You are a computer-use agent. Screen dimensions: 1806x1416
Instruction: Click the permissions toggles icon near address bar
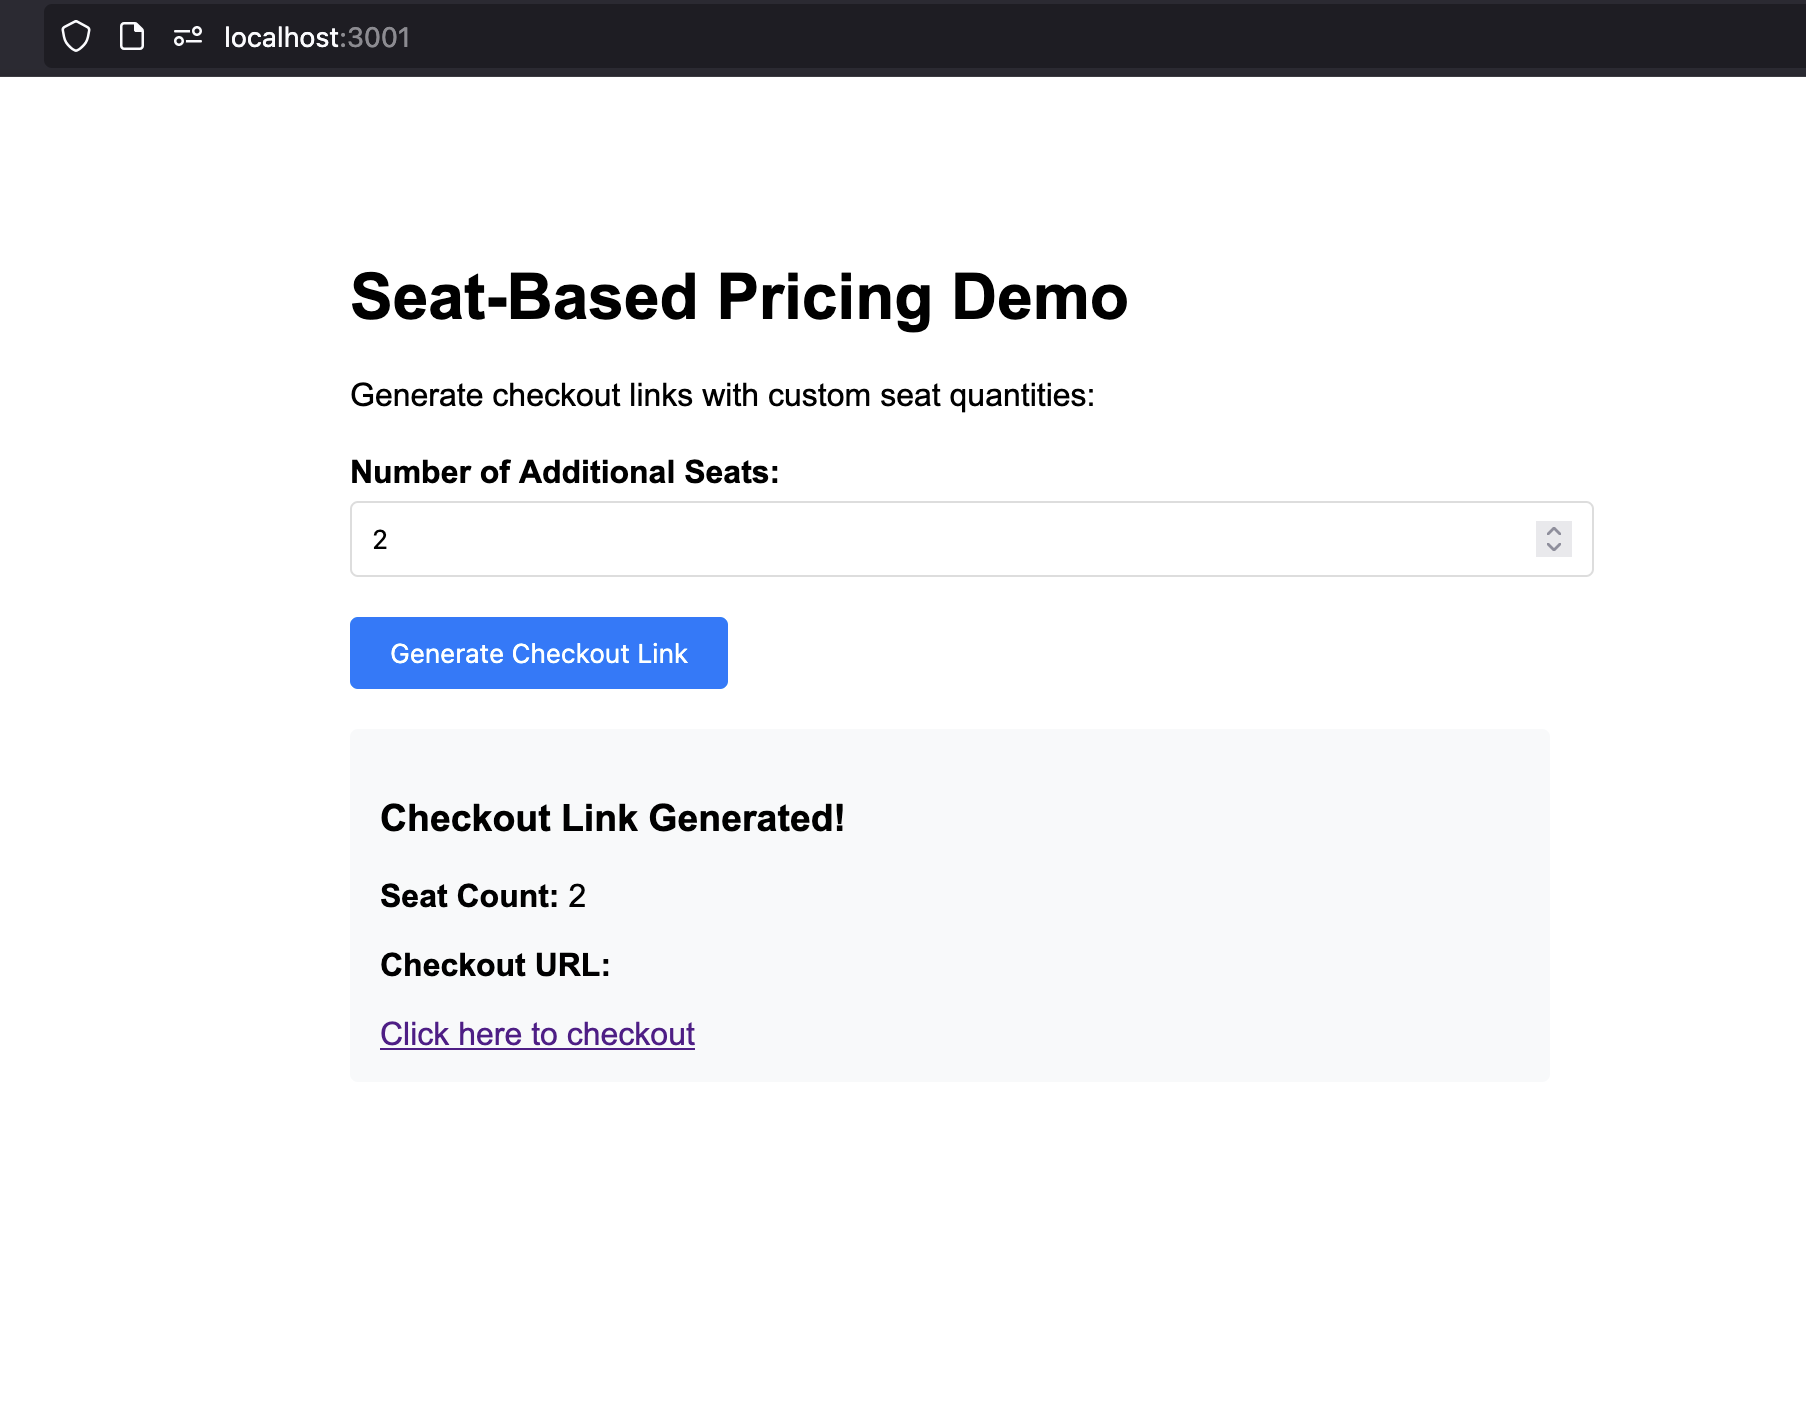(188, 37)
